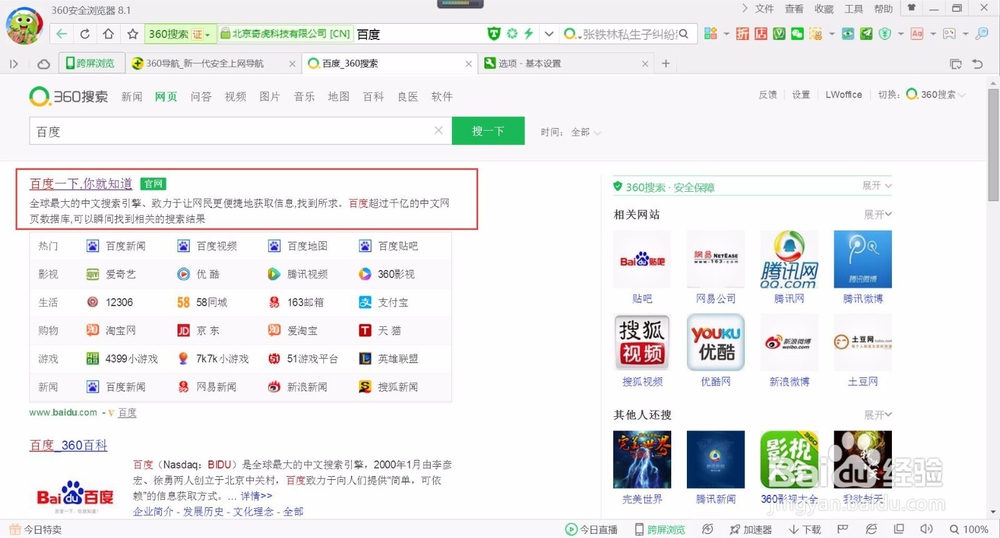Click the 跨屏浏览 item in status bar
1000x538 pixels.
point(660,529)
